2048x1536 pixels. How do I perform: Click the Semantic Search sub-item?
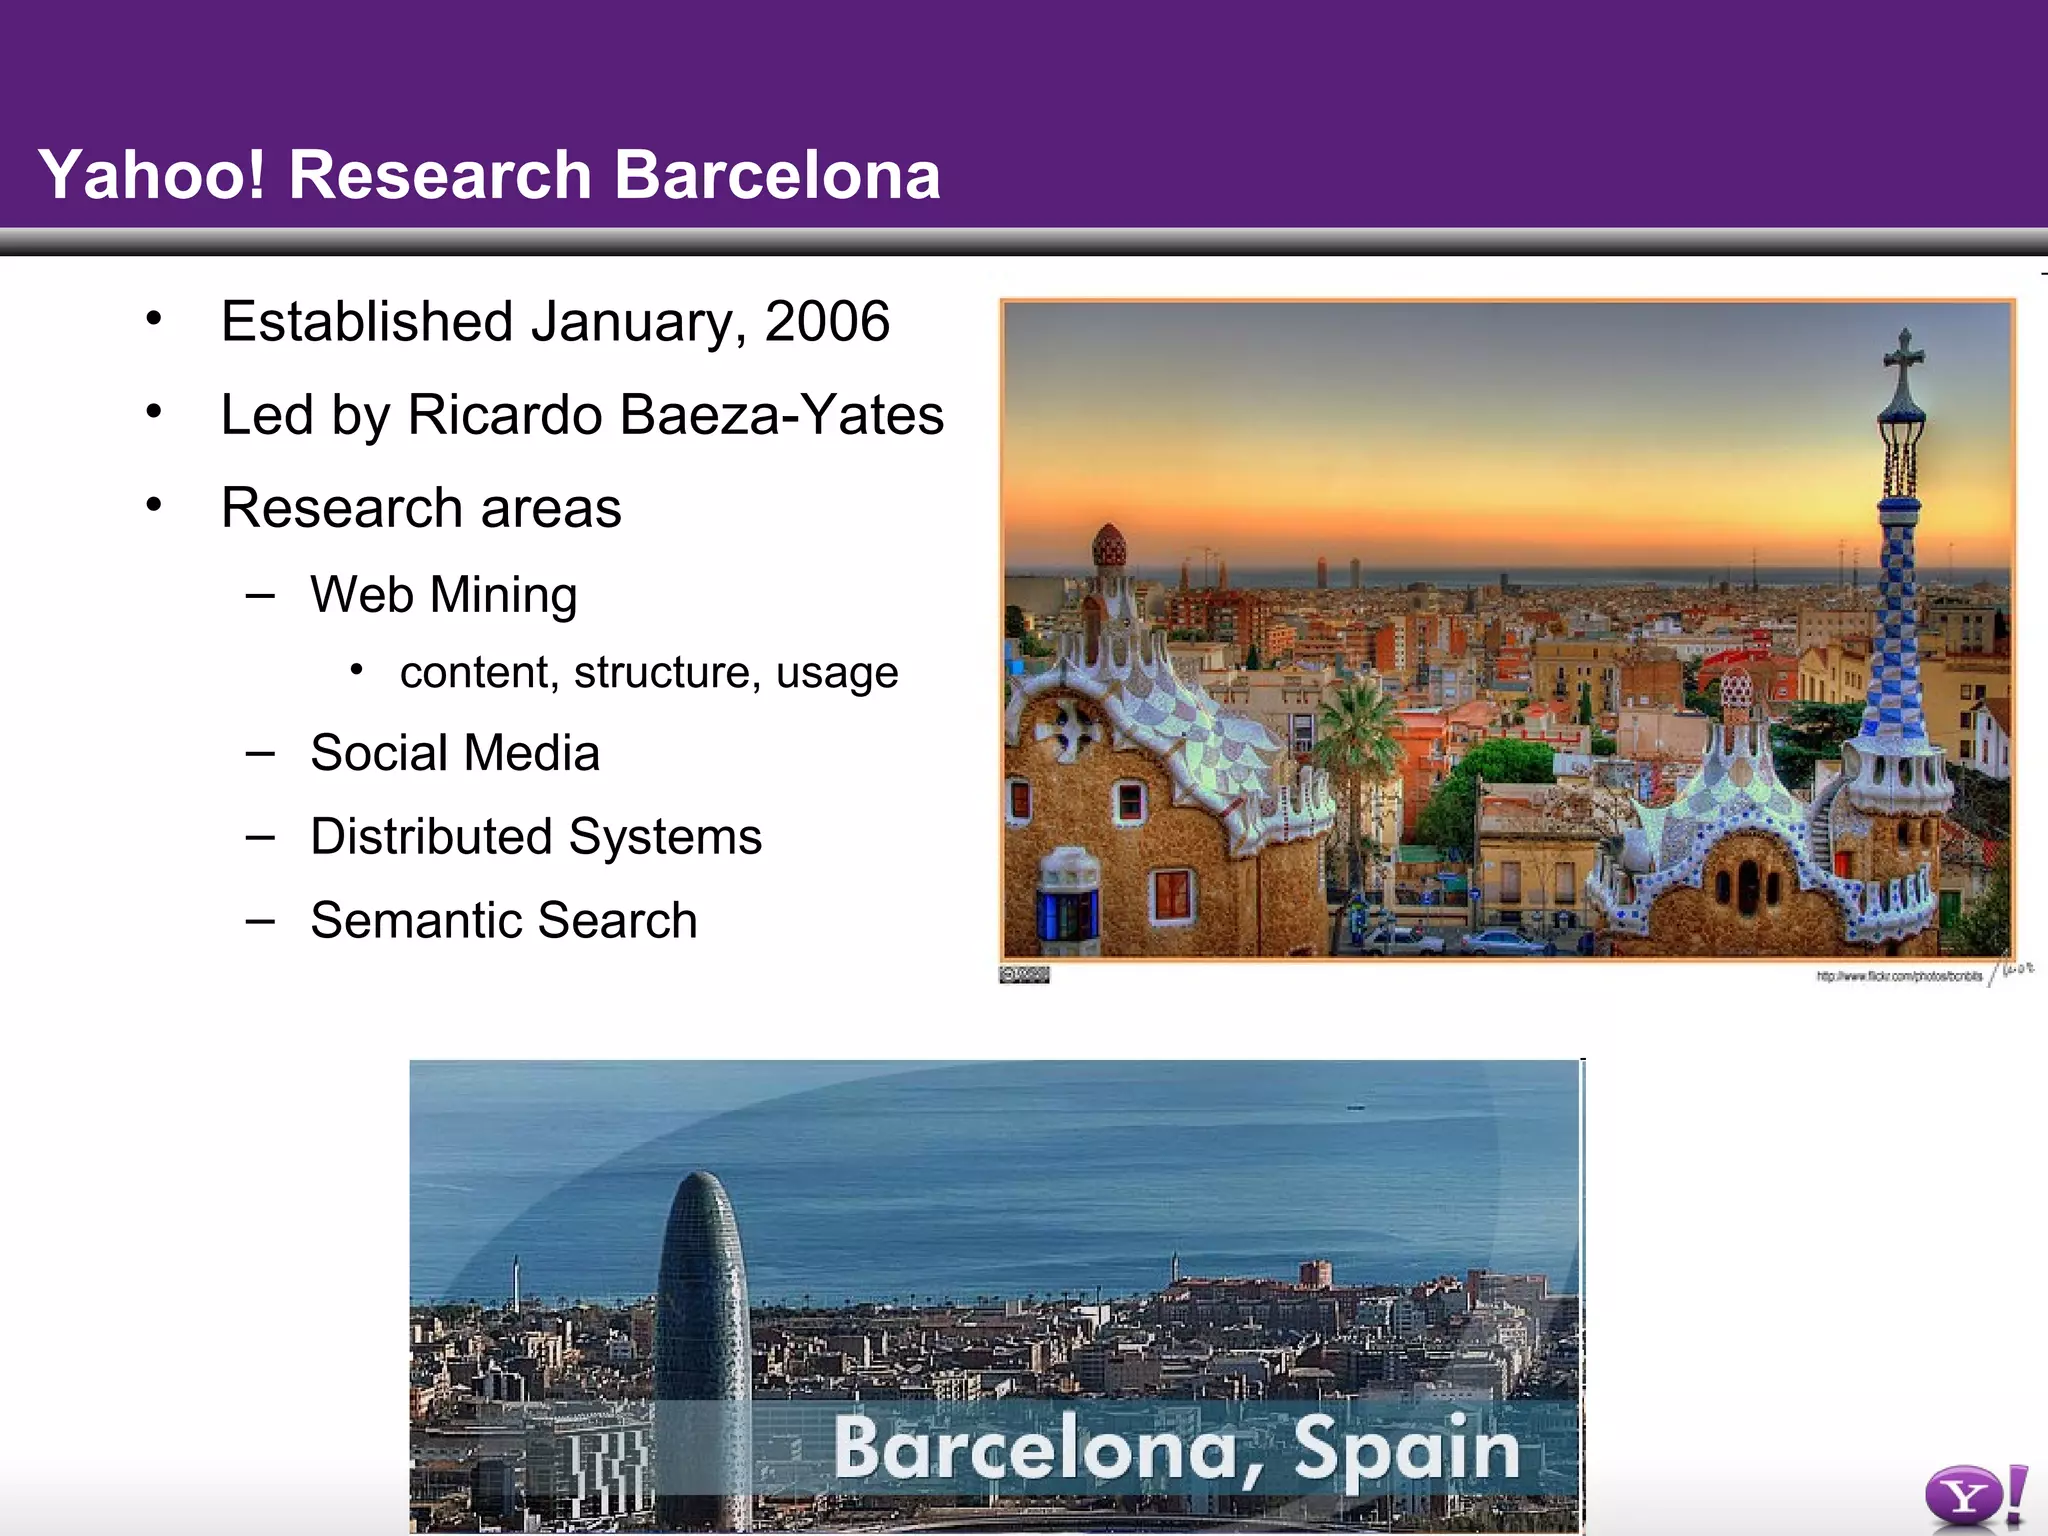tap(504, 920)
